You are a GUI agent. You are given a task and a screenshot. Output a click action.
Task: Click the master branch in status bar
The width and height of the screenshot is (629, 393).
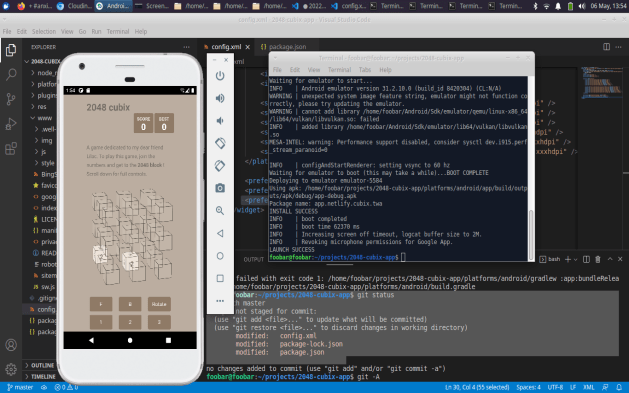tap(20, 387)
